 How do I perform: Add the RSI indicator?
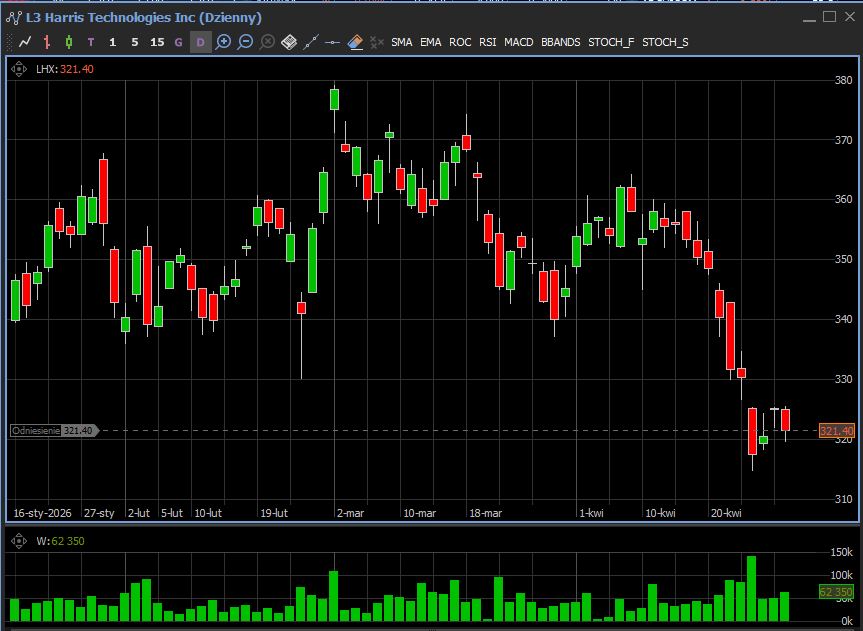tap(487, 42)
